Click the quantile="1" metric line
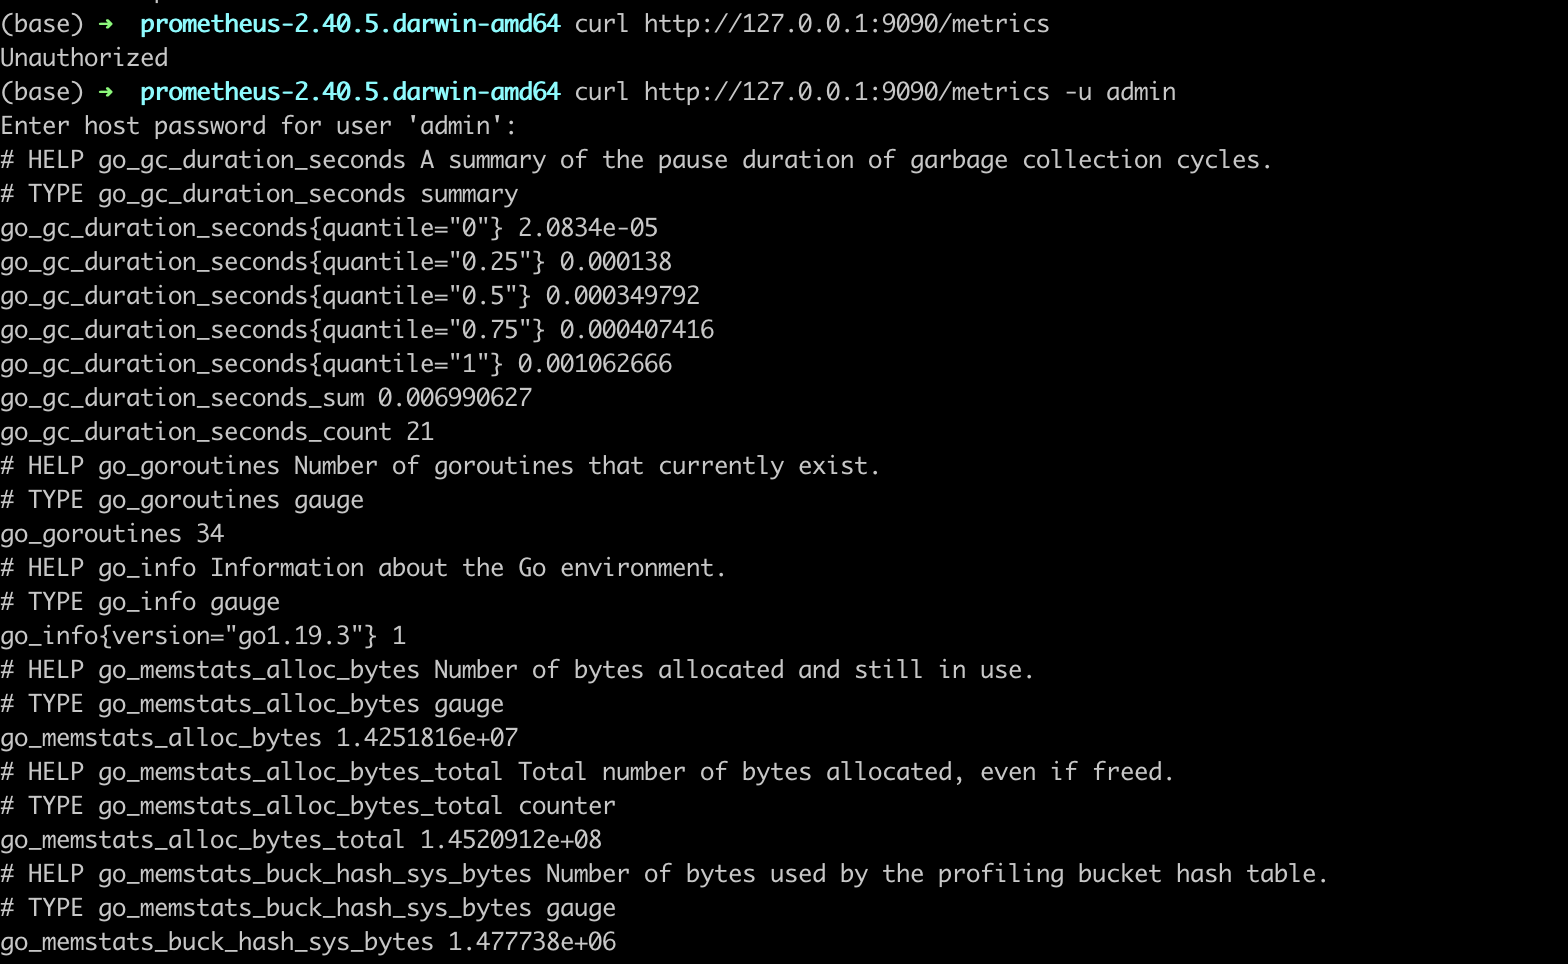 336,364
